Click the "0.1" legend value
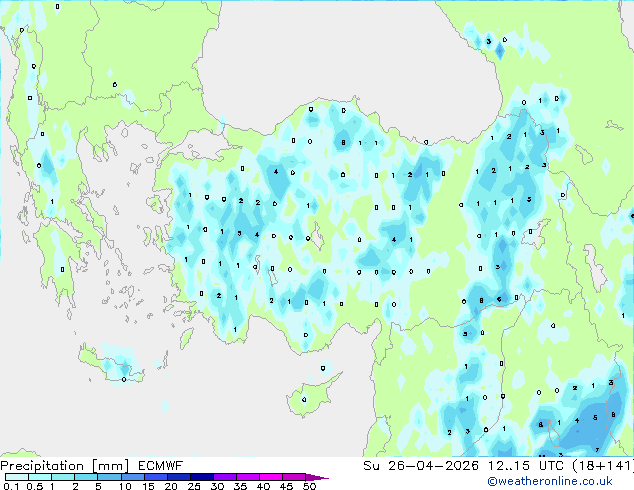634x490 pixels. click(11, 486)
